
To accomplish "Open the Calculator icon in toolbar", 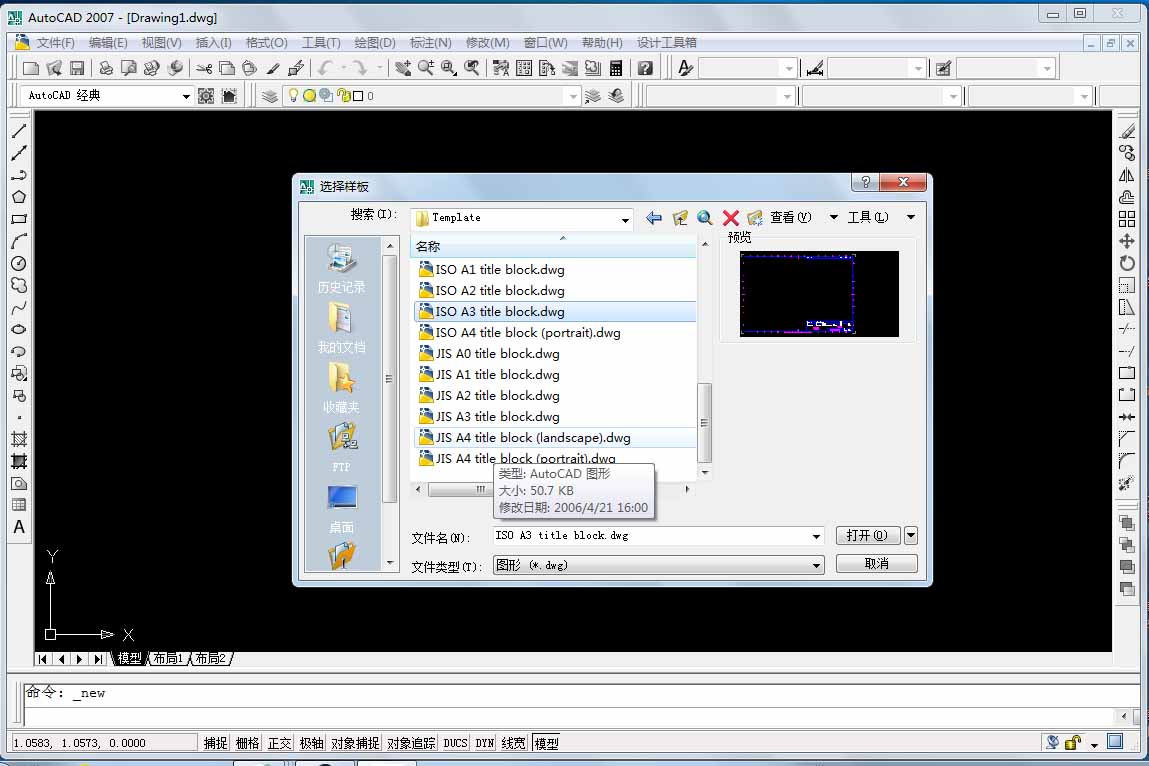I will 616,68.
